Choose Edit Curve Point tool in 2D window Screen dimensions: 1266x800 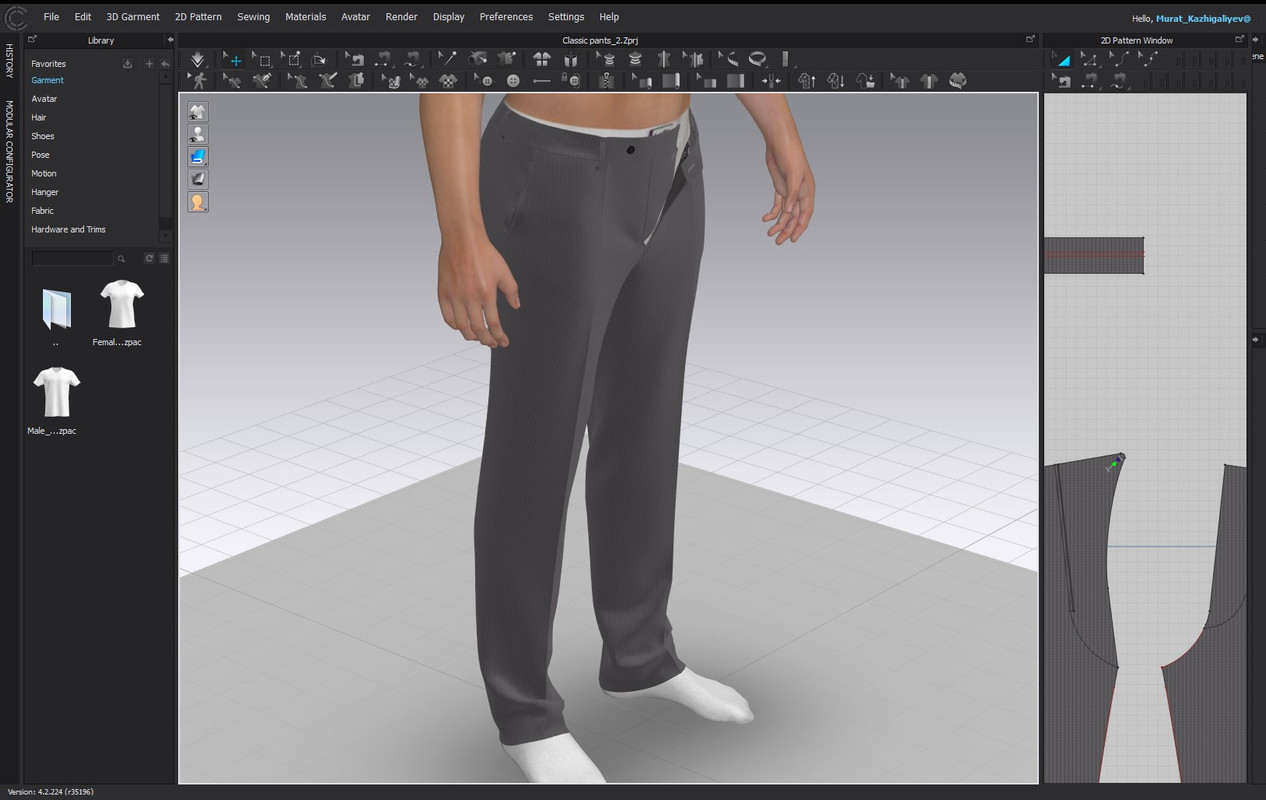tap(1148, 59)
